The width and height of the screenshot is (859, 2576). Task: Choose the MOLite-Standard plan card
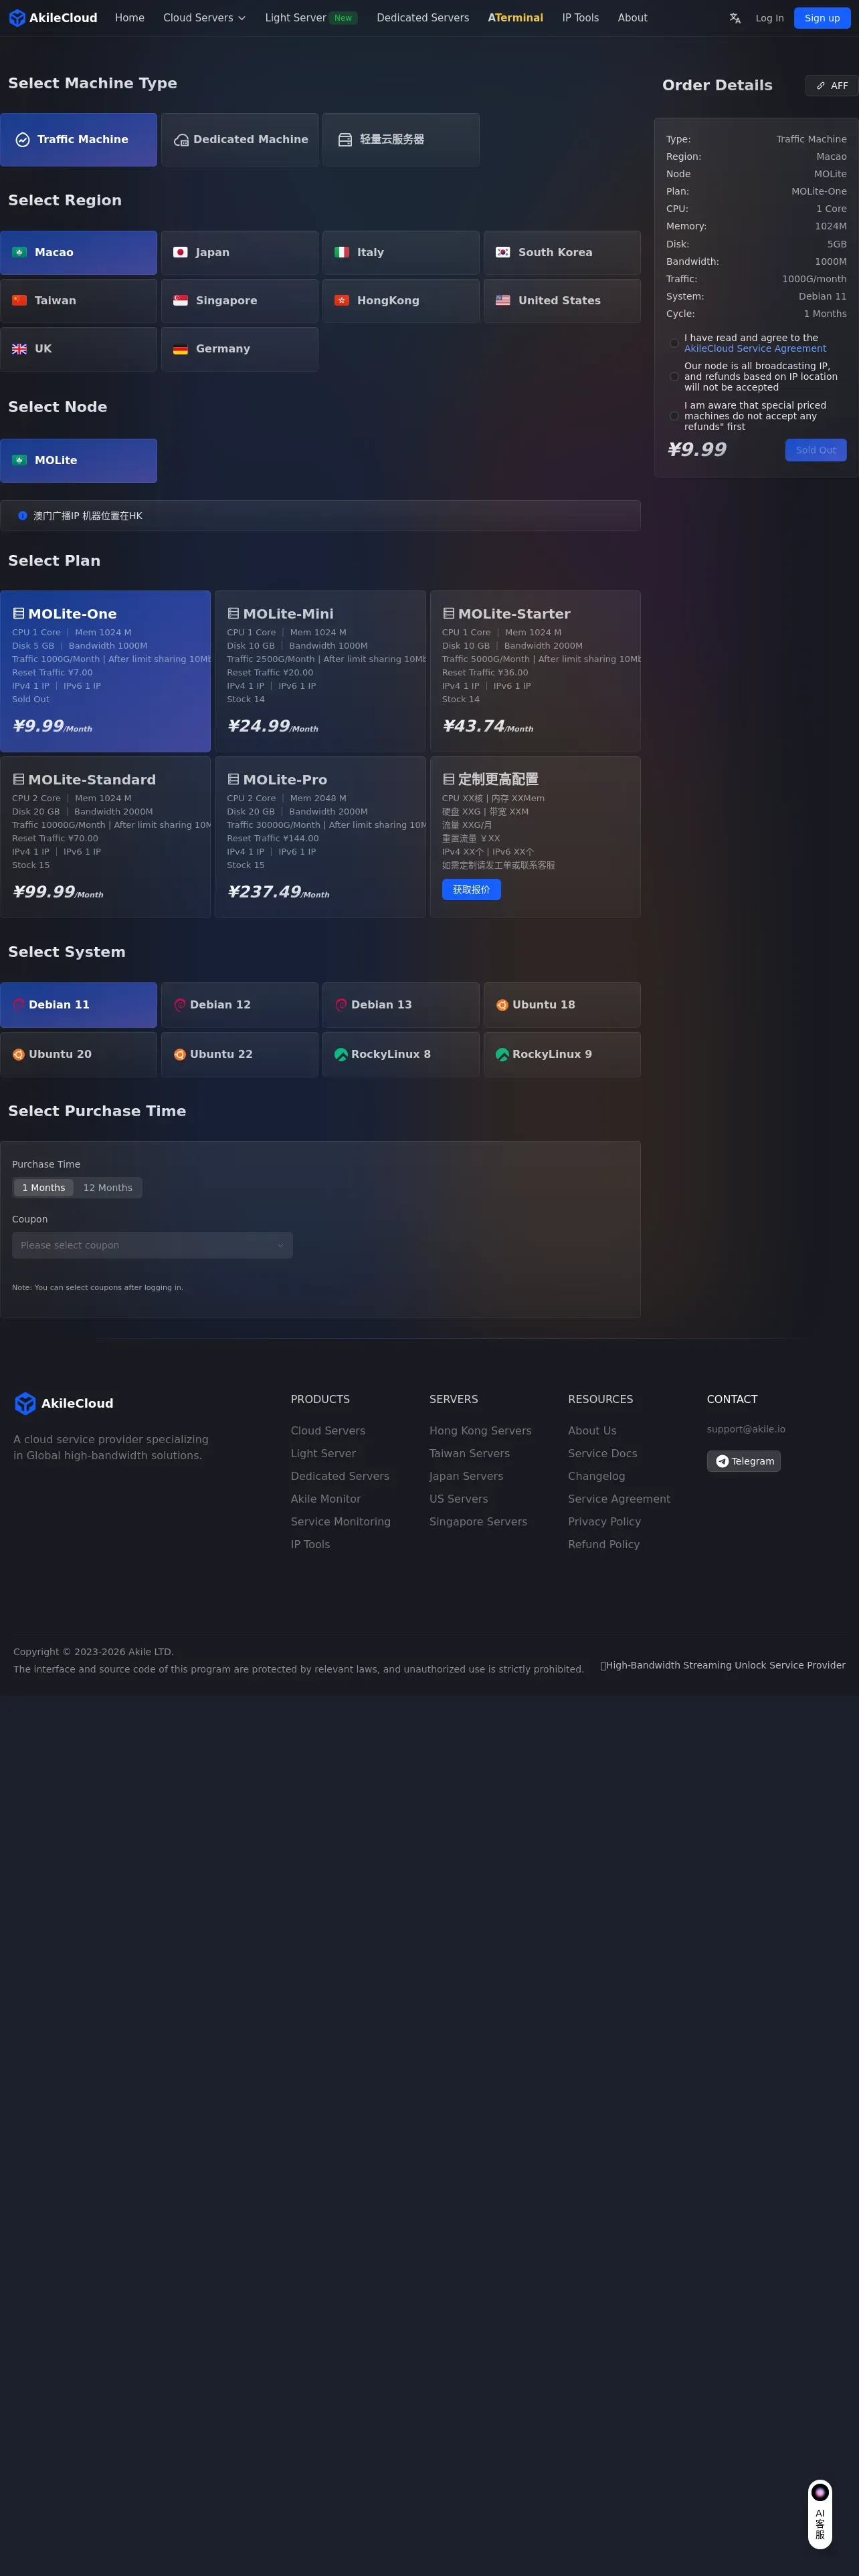pos(105,837)
